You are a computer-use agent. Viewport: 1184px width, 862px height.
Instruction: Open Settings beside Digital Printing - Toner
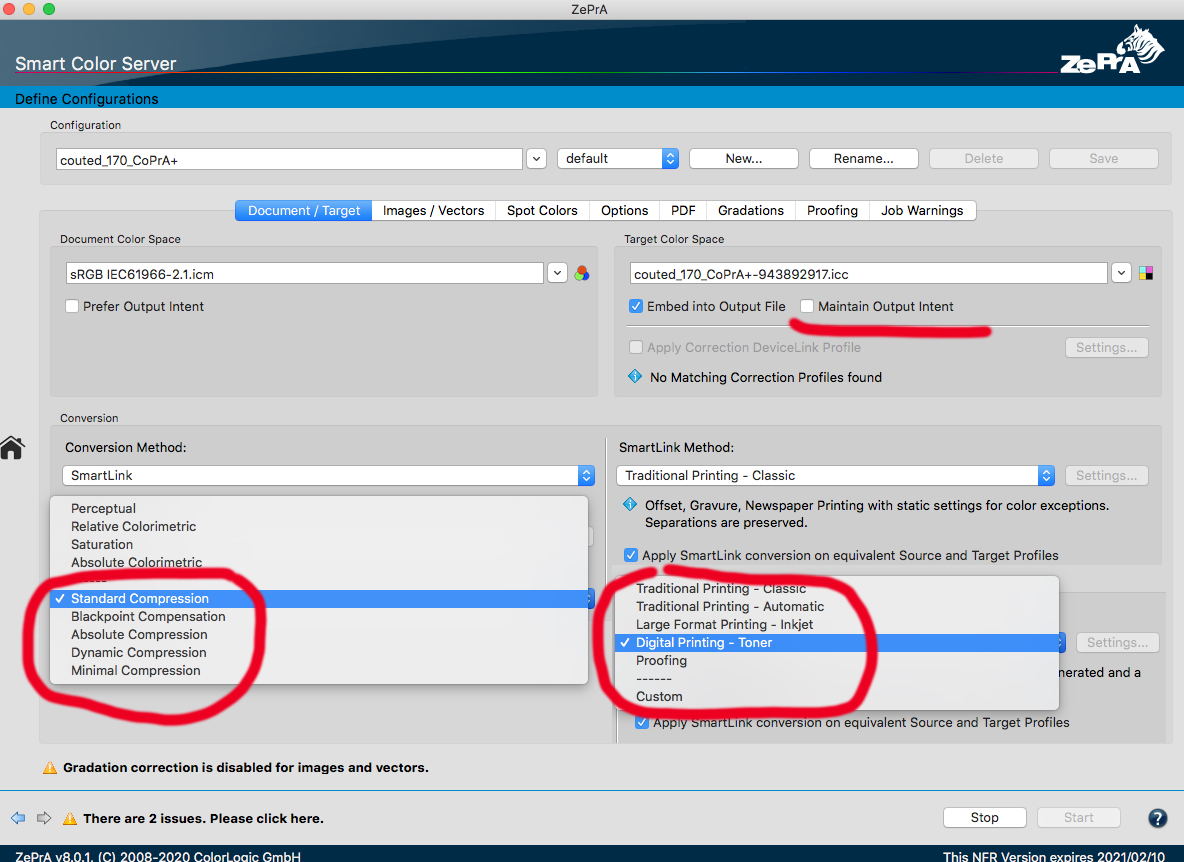1117,643
